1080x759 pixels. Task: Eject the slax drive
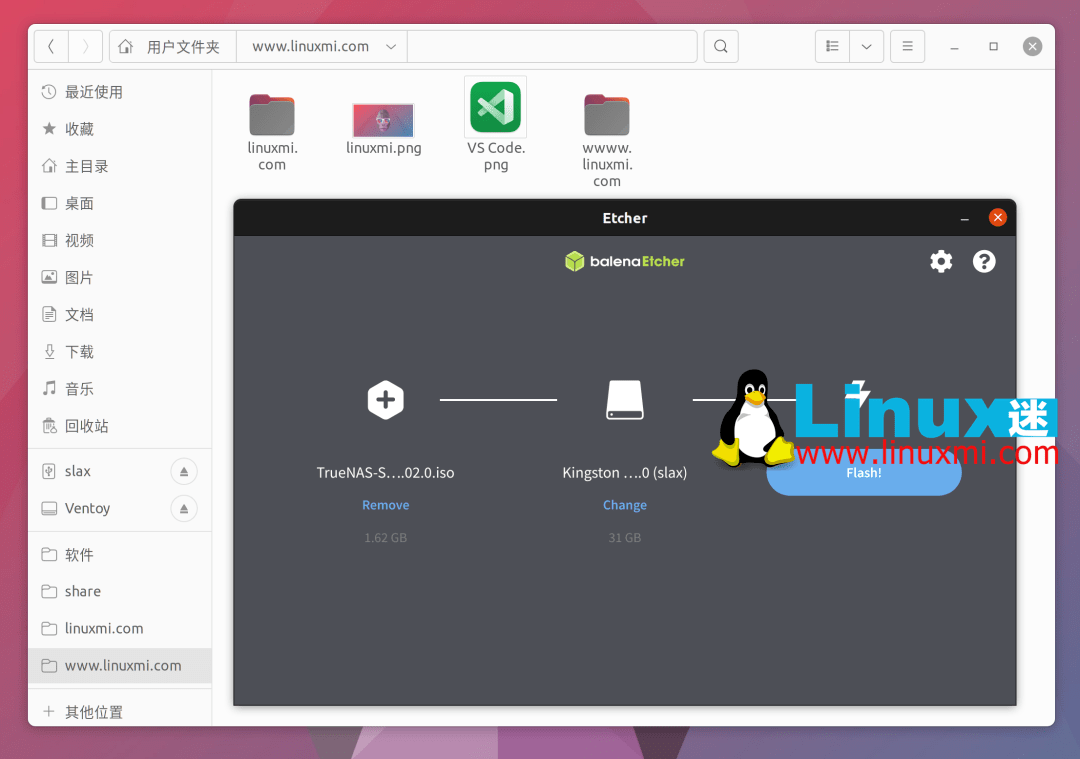tap(184, 472)
